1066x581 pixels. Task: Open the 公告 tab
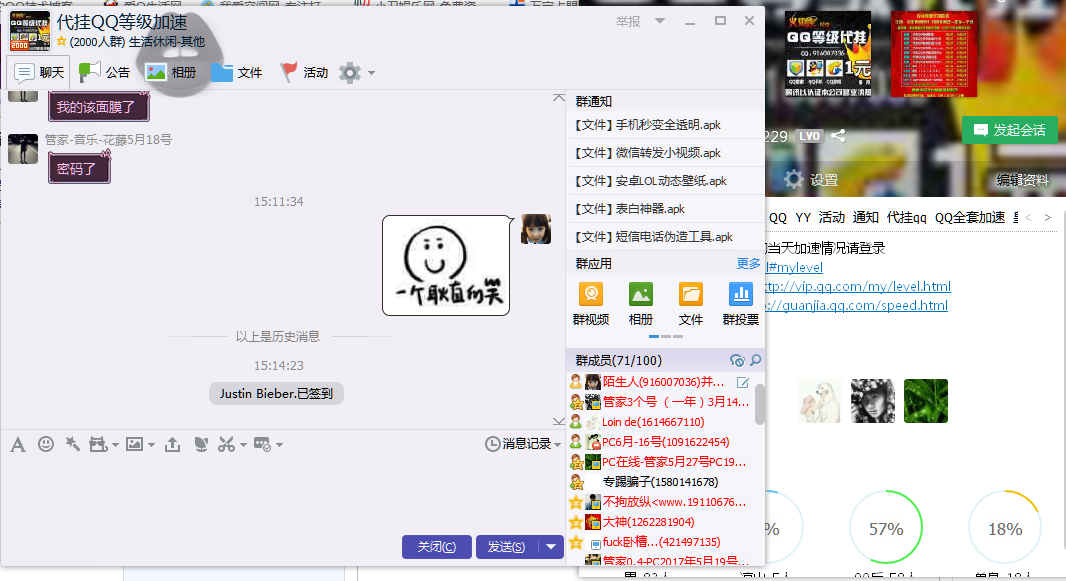[104, 72]
